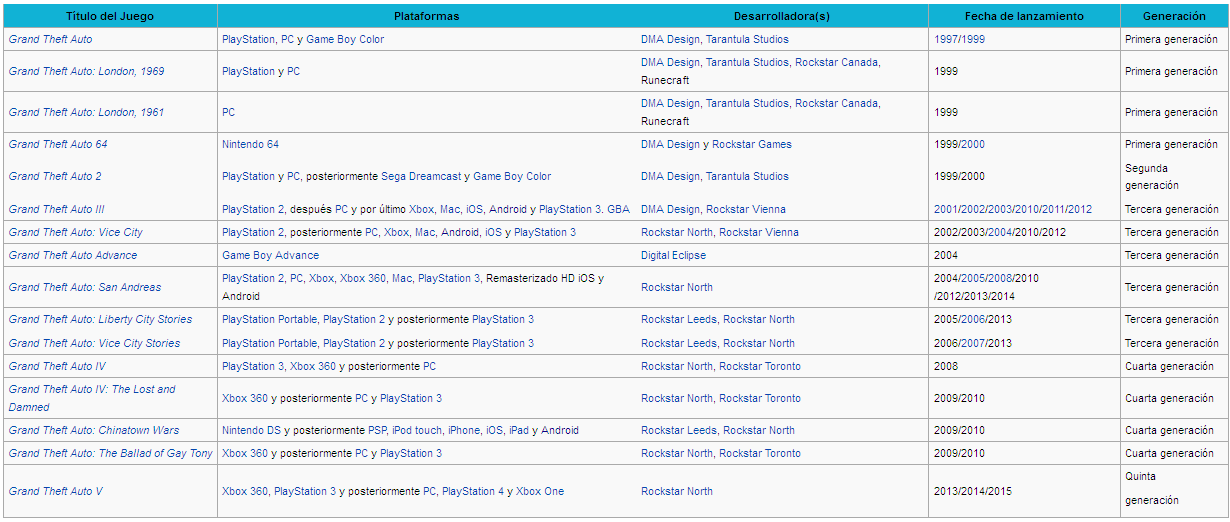
Task: Click the Desarrolladora(s) column header
Action: [x=782, y=16]
